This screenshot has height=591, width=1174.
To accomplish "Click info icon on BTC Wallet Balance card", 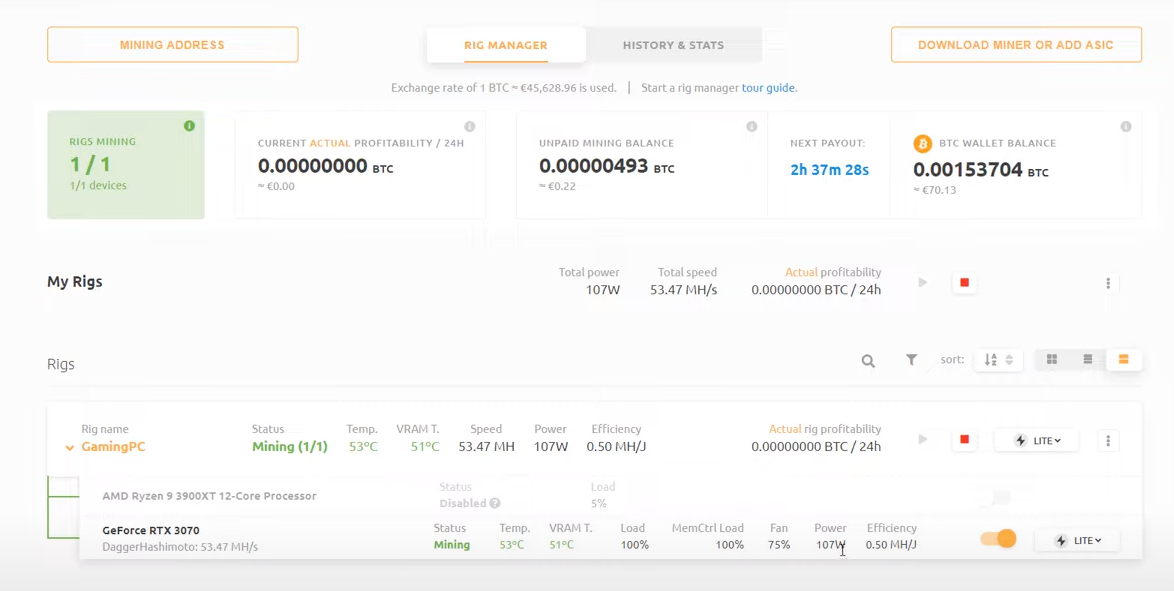I will pos(1126,127).
